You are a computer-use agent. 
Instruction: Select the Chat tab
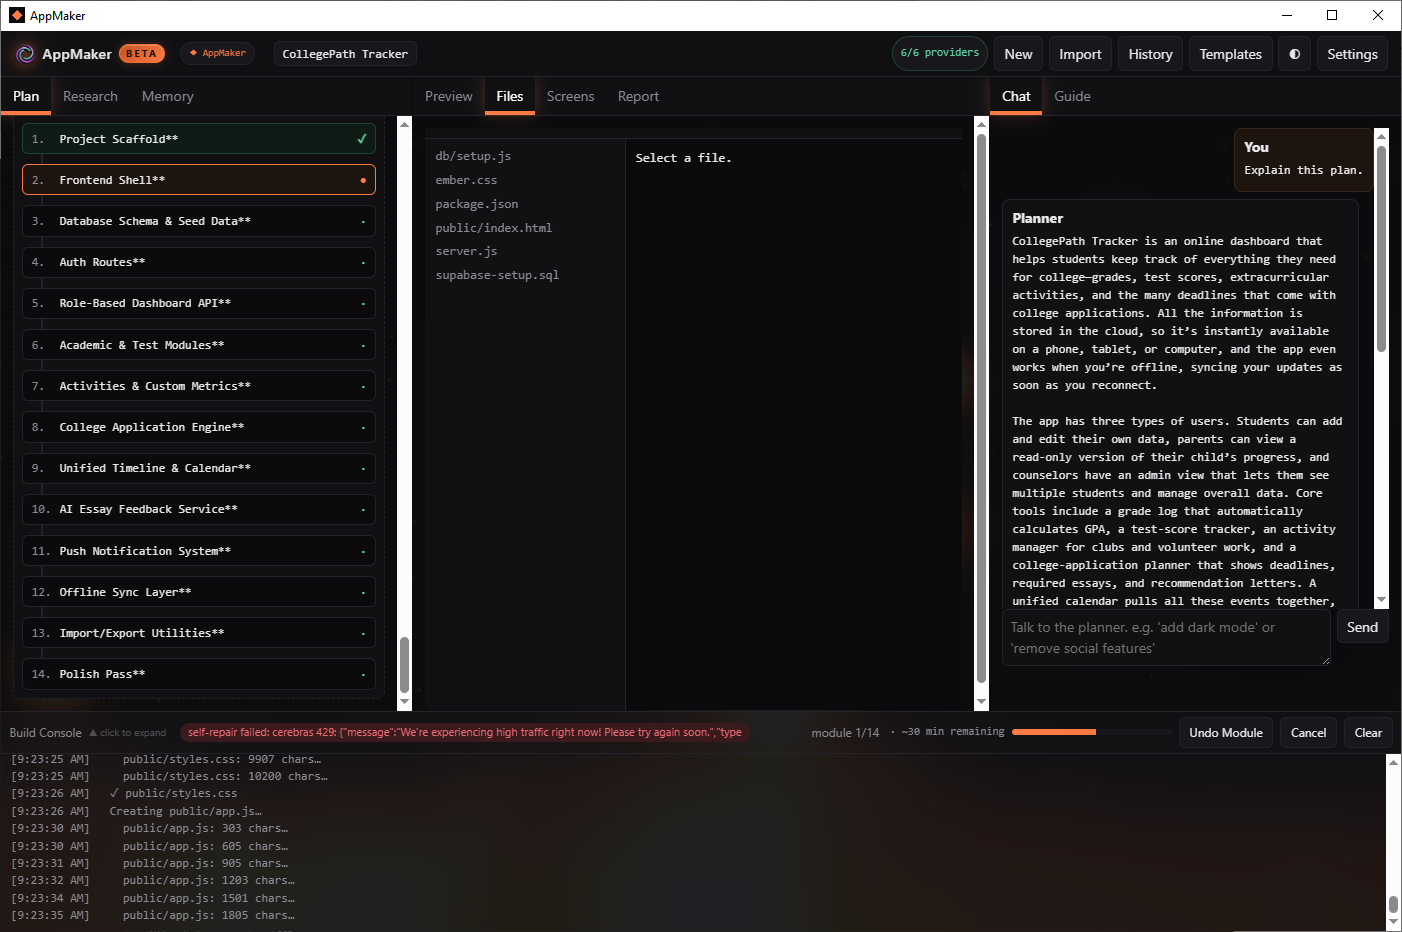pos(1016,96)
